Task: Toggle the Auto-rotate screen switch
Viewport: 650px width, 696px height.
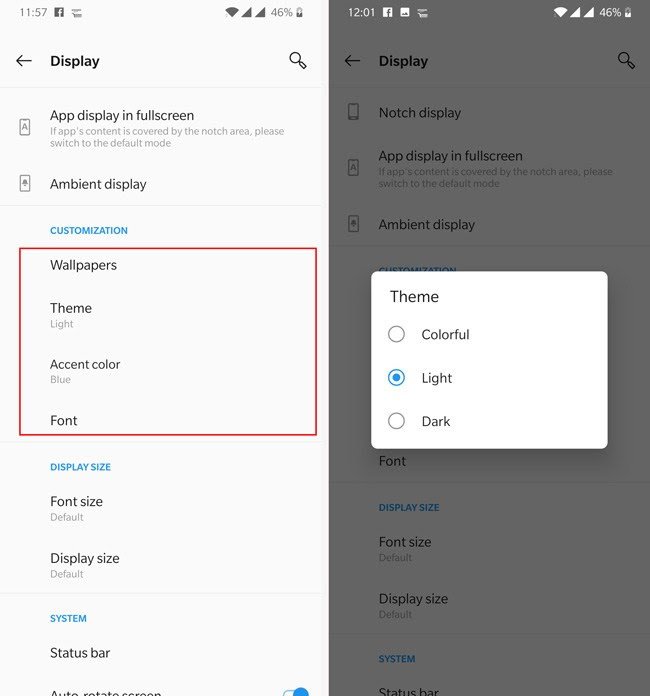Action: click(296, 692)
